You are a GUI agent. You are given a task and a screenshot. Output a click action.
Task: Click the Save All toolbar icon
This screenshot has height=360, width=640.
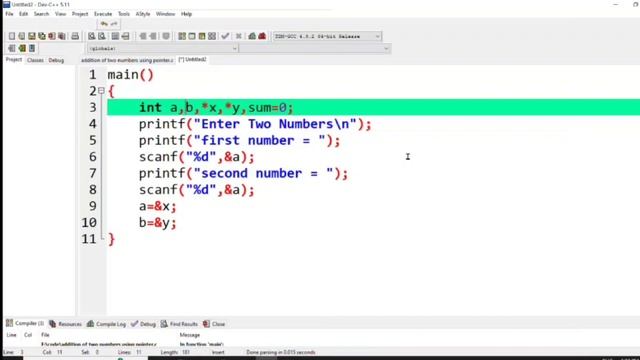pos(42,36)
